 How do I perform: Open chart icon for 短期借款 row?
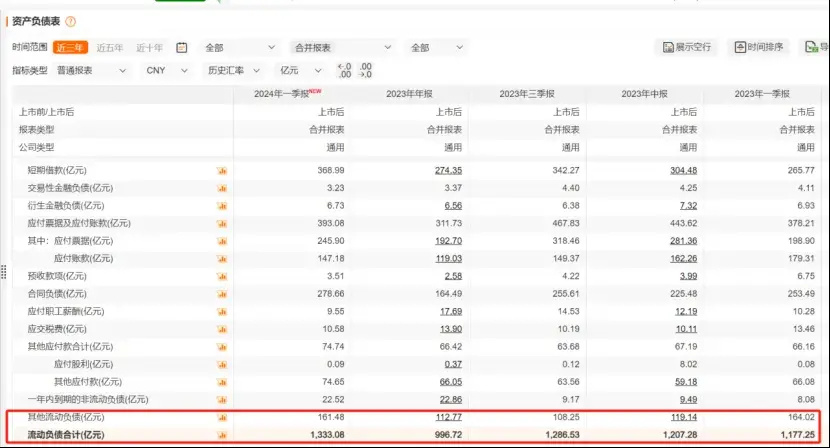222,171
